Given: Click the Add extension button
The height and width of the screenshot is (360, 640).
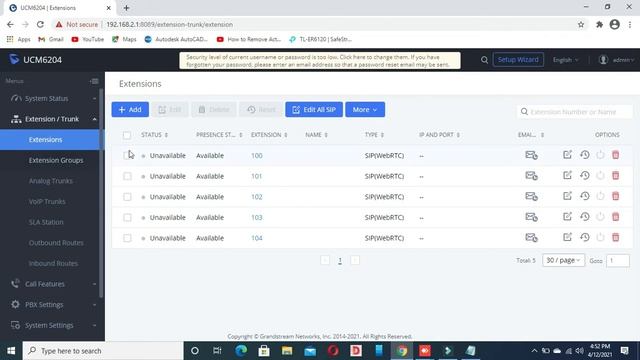Looking at the screenshot, I should 130,109.
